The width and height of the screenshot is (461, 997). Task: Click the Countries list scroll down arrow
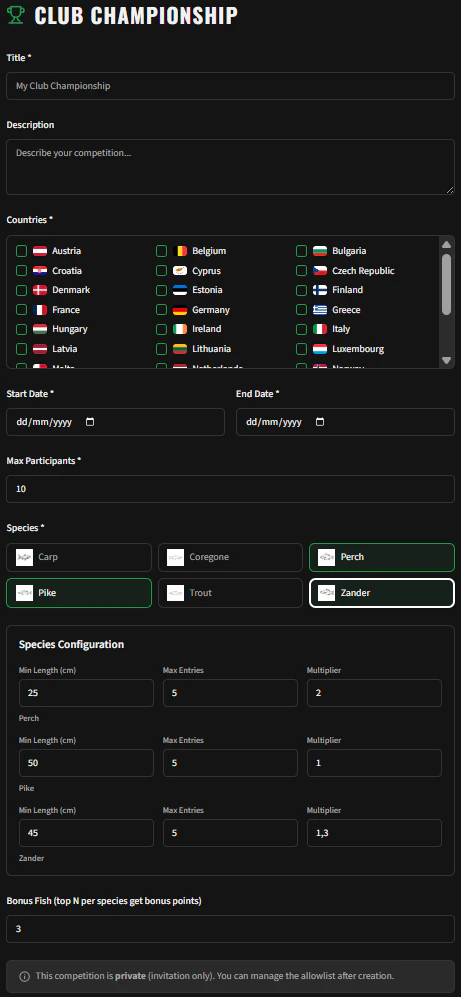click(x=446, y=360)
